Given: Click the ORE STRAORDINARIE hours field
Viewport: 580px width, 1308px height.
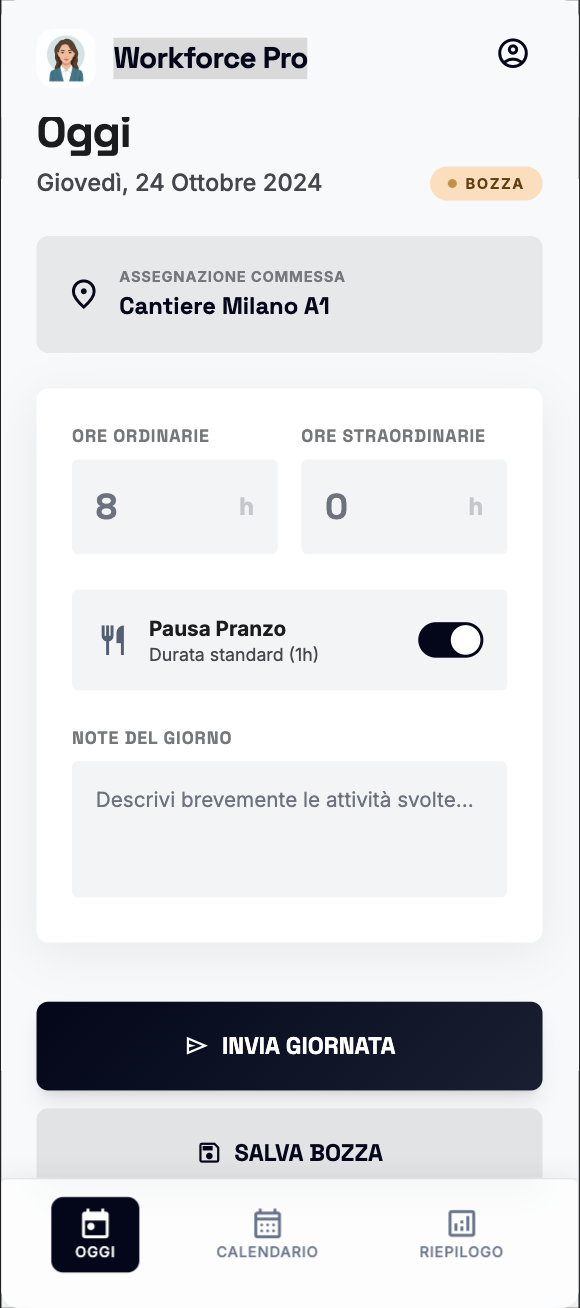Looking at the screenshot, I should 404,506.
